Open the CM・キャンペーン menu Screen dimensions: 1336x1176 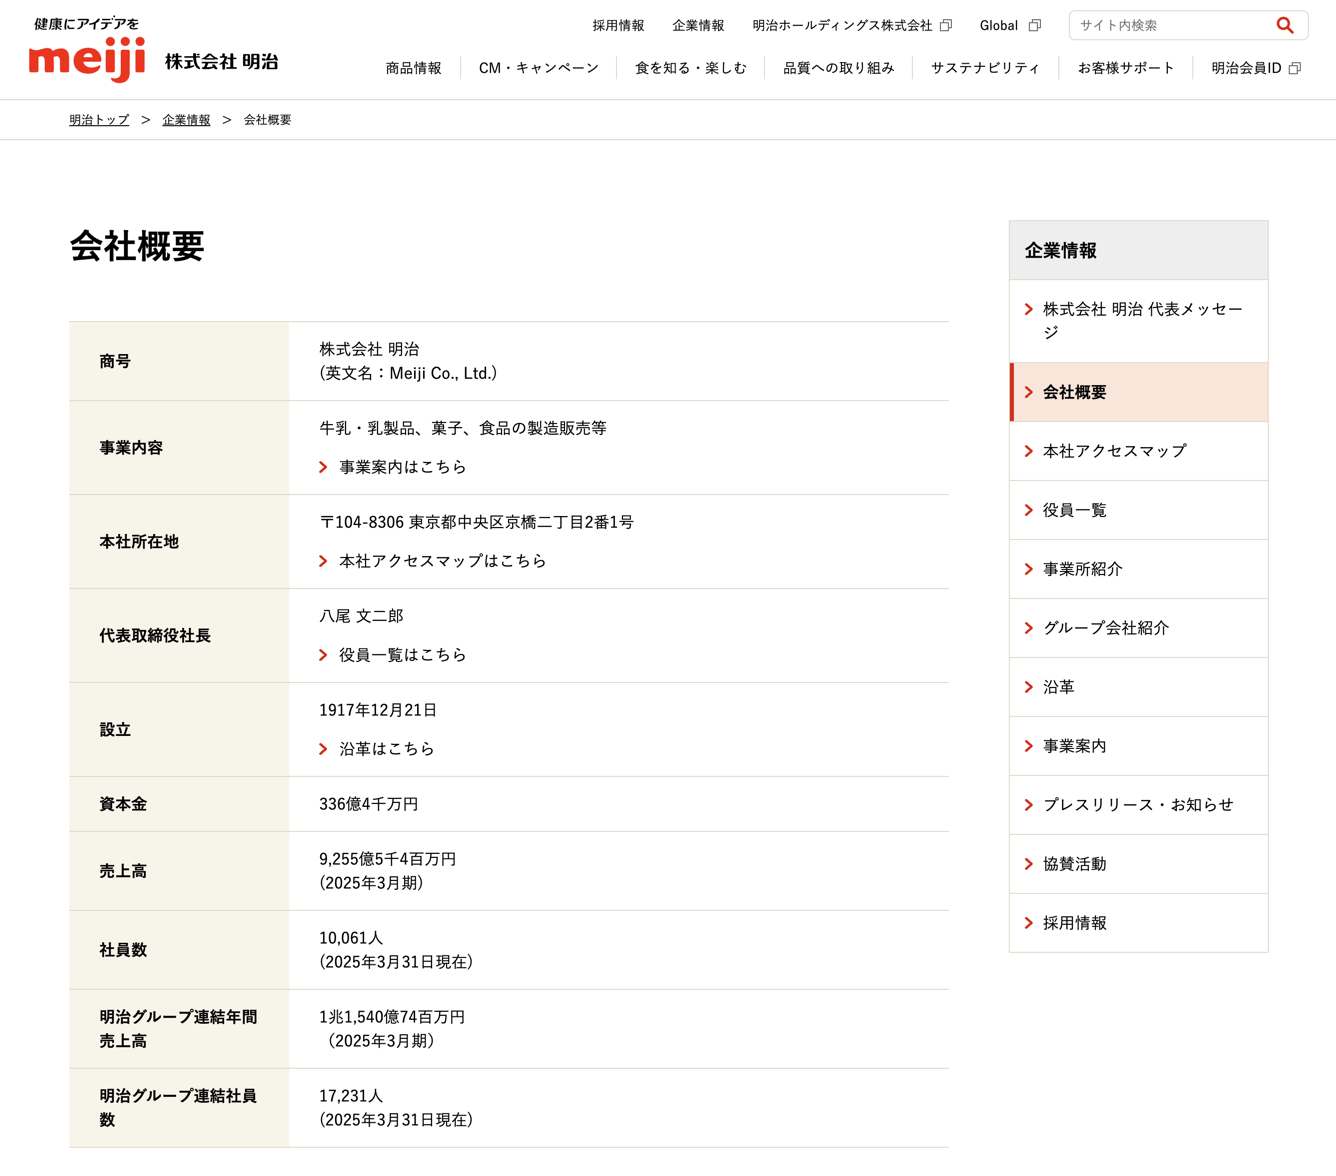click(538, 69)
